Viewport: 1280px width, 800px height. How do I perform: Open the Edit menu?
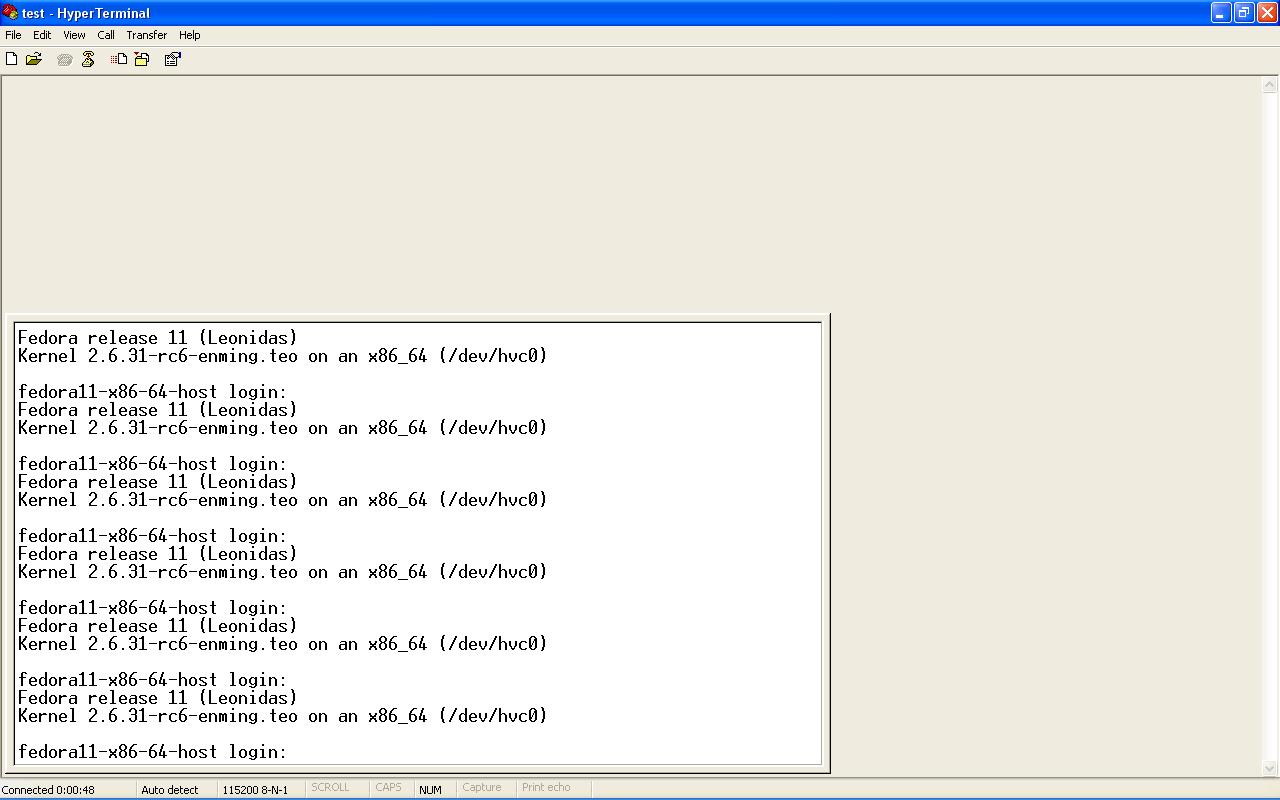click(x=42, y=35)
